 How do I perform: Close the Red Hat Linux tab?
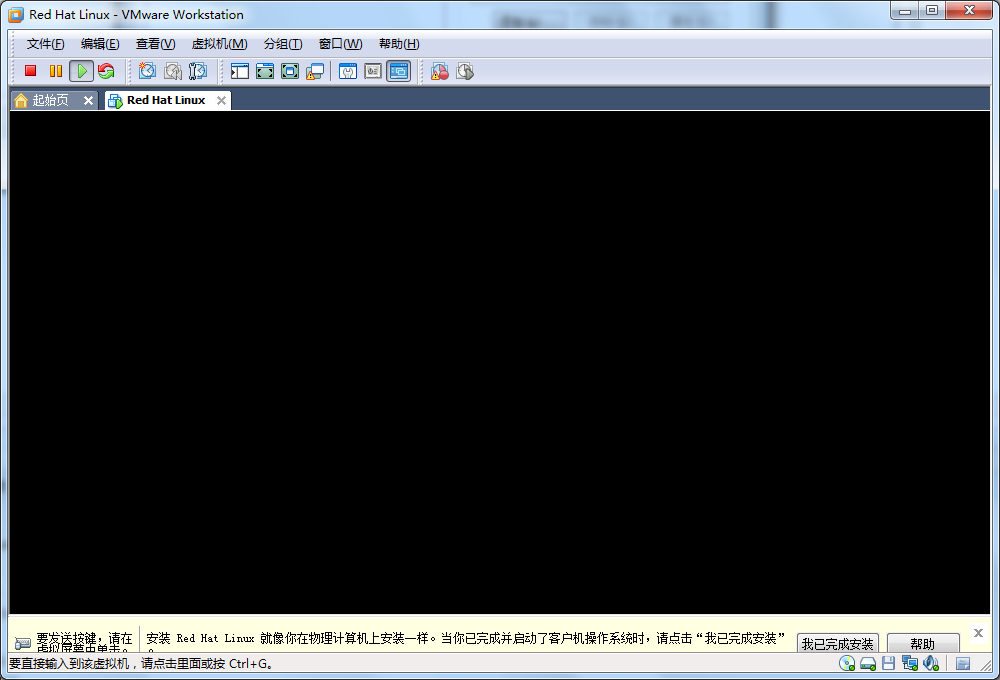pos(221,100)
